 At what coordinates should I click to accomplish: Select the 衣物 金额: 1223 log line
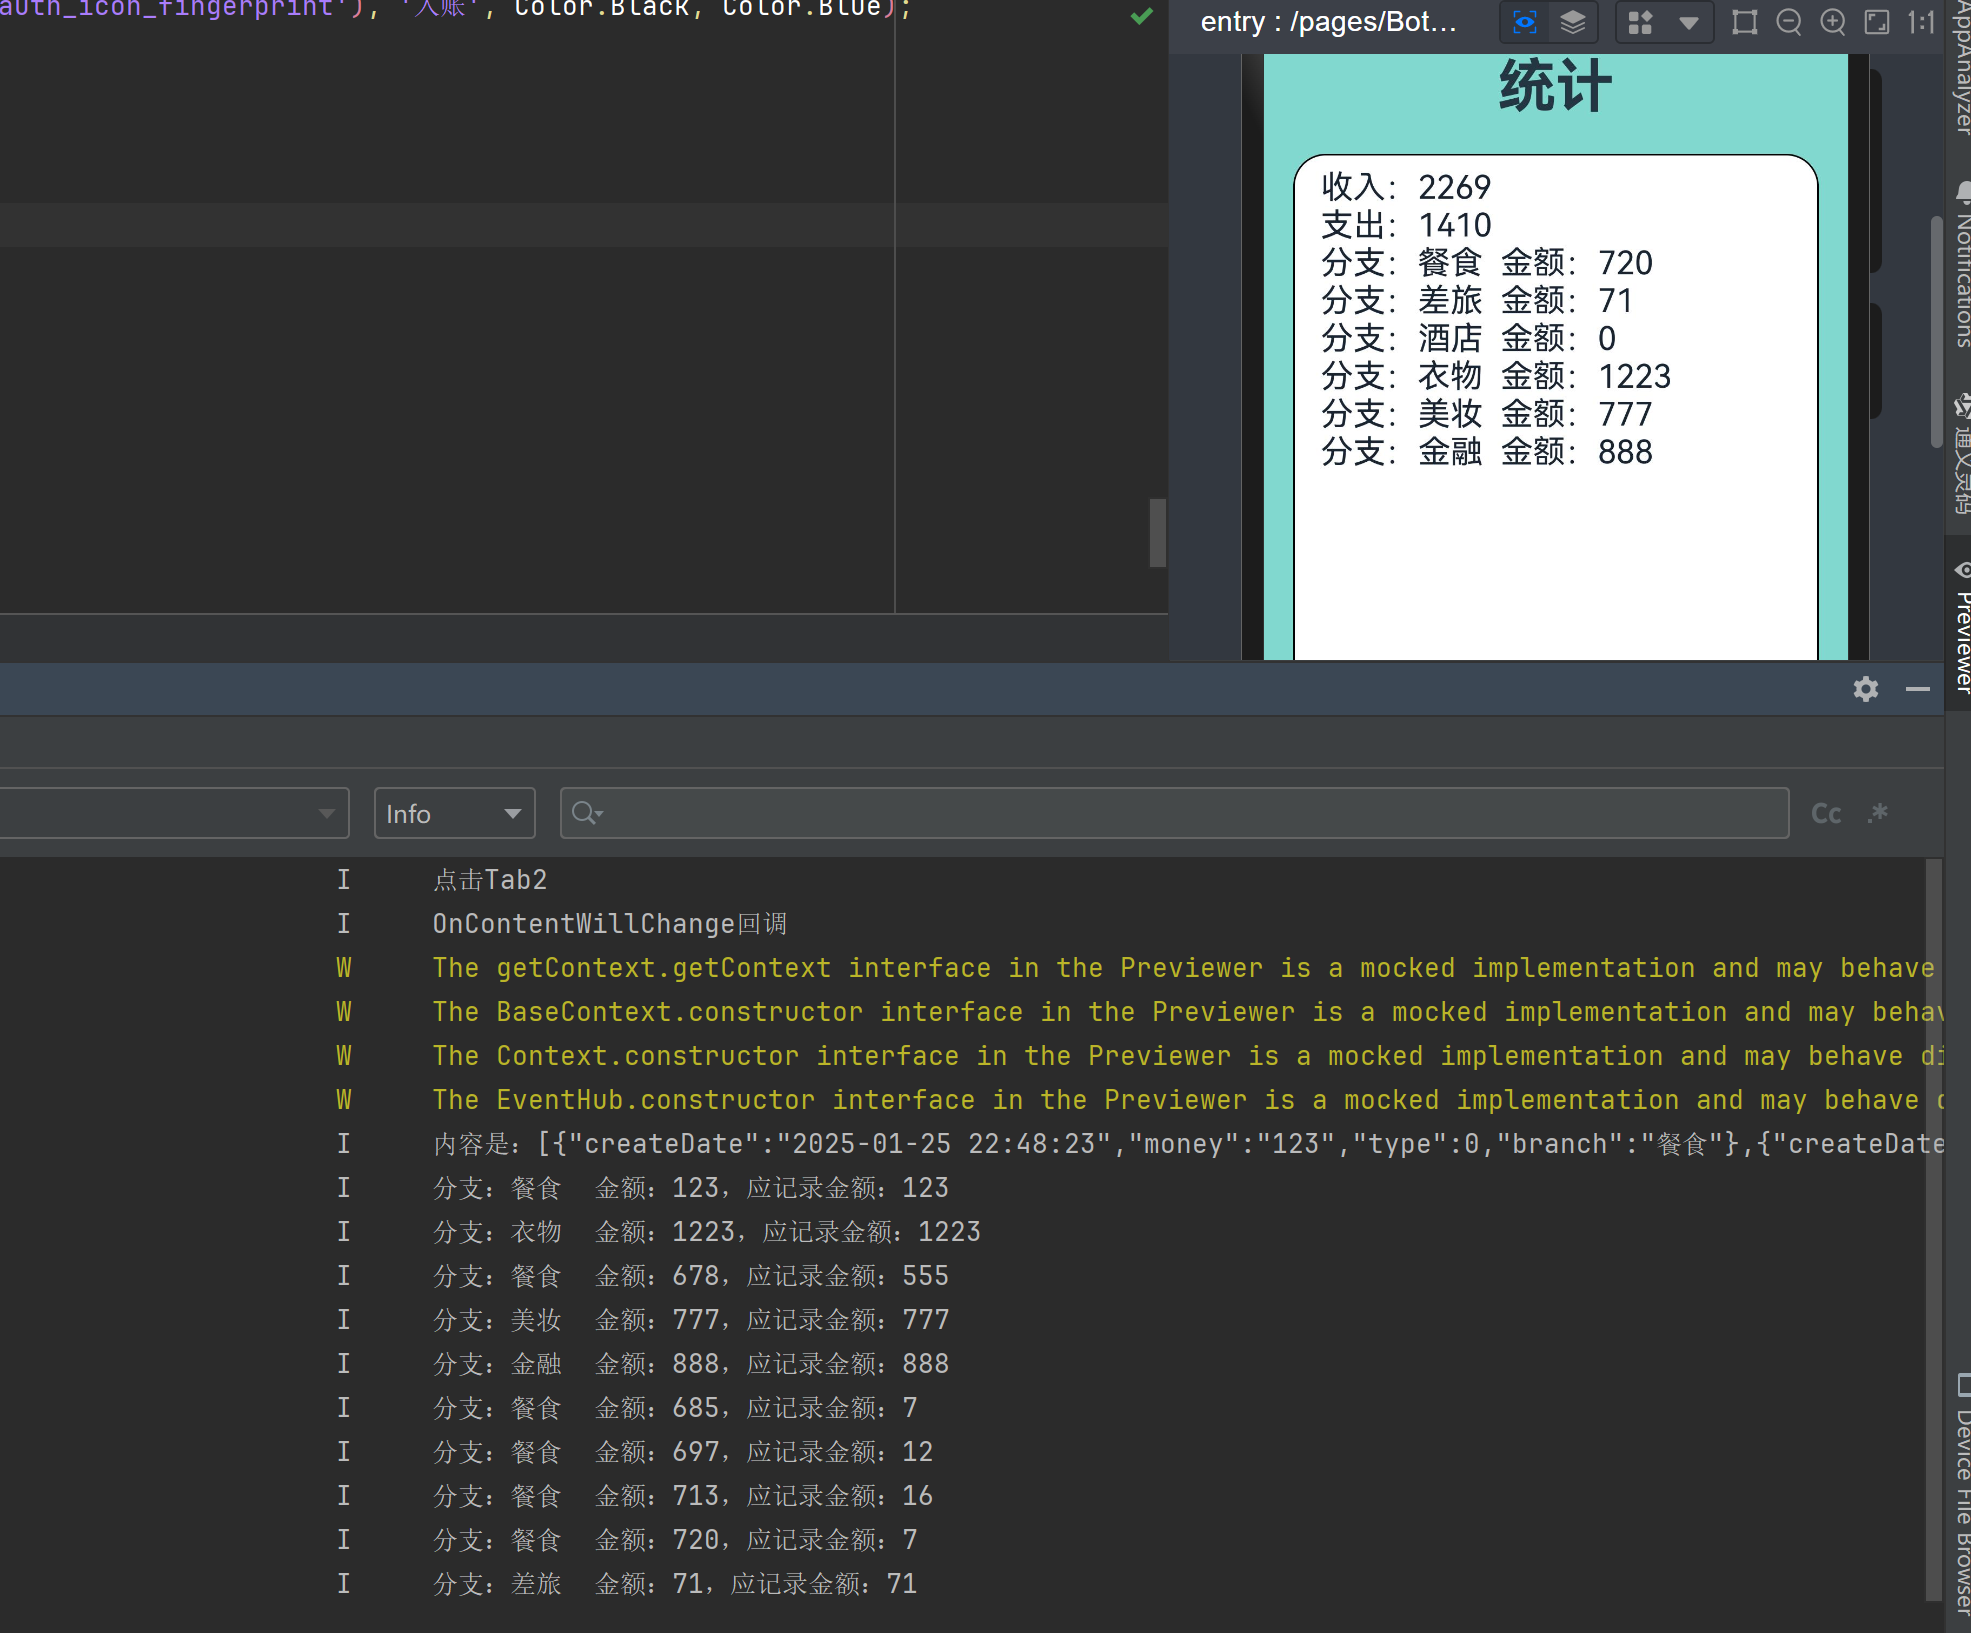pyautogui.click(x=707, y=1232)
